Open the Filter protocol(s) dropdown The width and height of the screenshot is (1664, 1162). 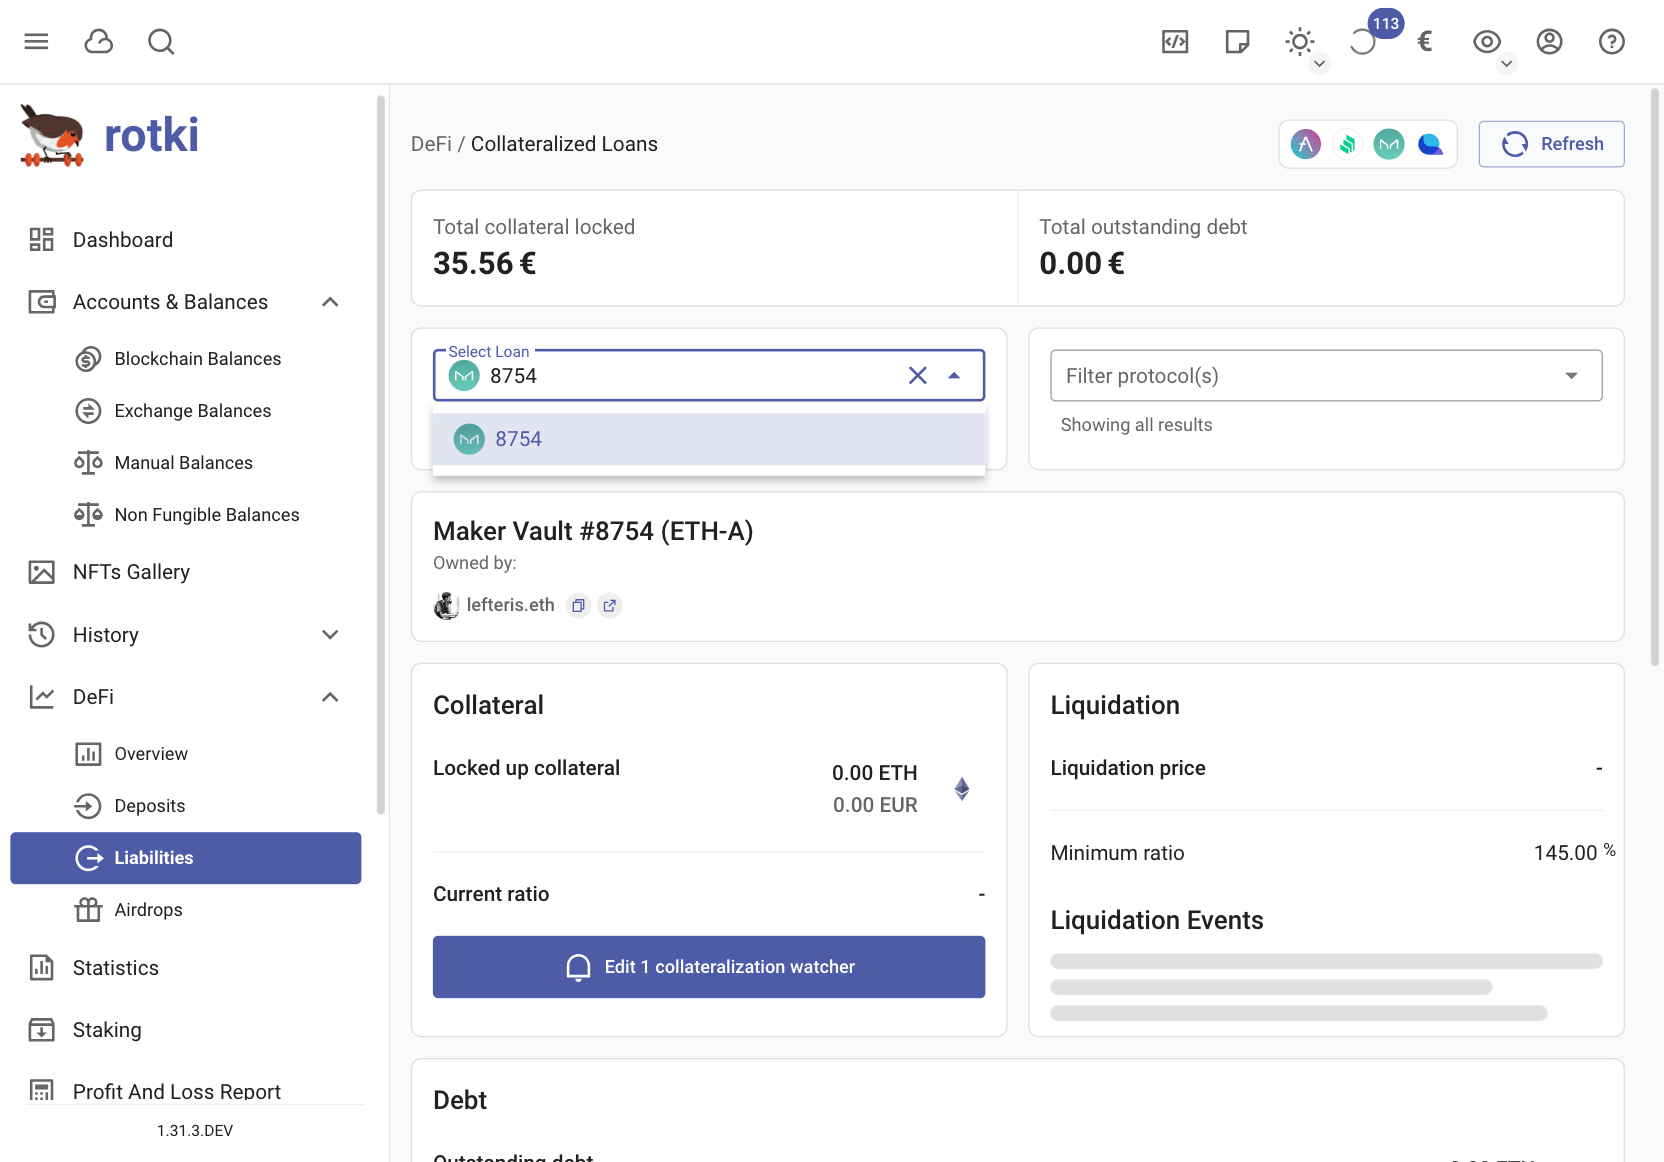[1326, 376]
